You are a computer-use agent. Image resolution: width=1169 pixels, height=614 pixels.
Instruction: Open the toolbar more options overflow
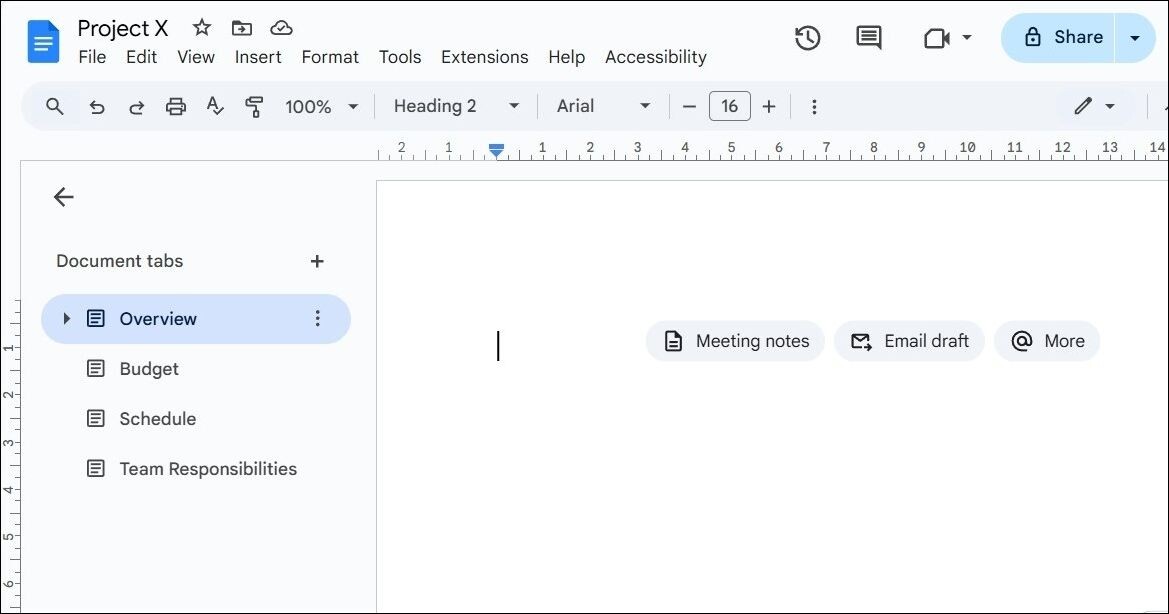click(x=814, y=107)
